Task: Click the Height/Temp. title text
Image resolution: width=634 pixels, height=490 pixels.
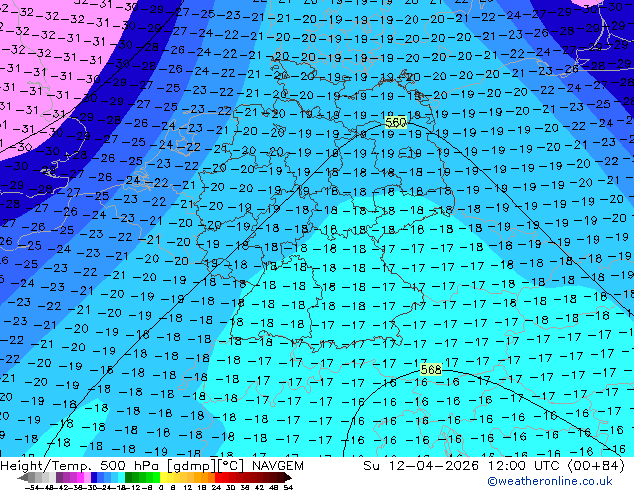Action: pos(48,466)
